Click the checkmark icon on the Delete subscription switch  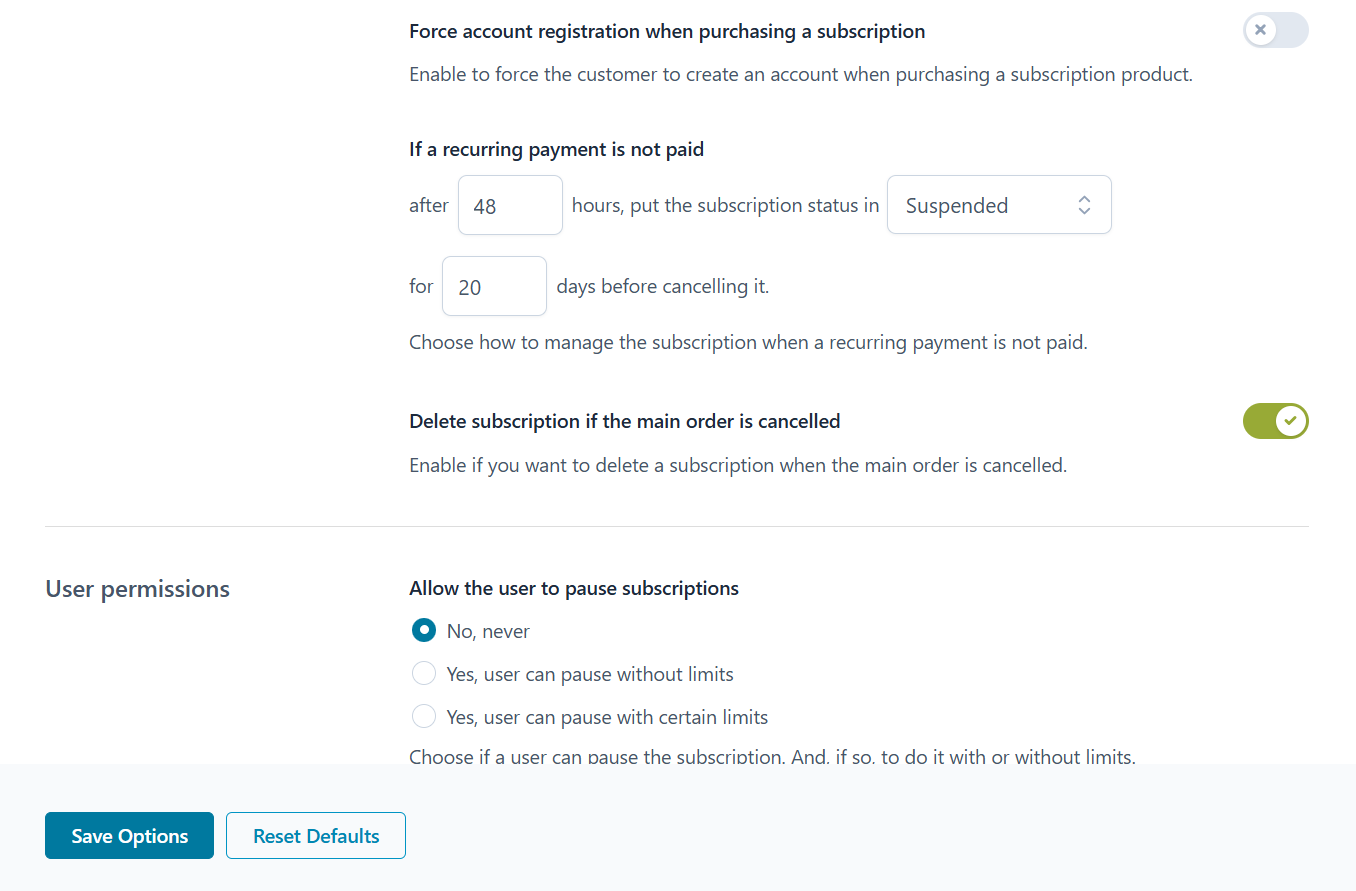pyautogui.click(x=1291, y=421)
